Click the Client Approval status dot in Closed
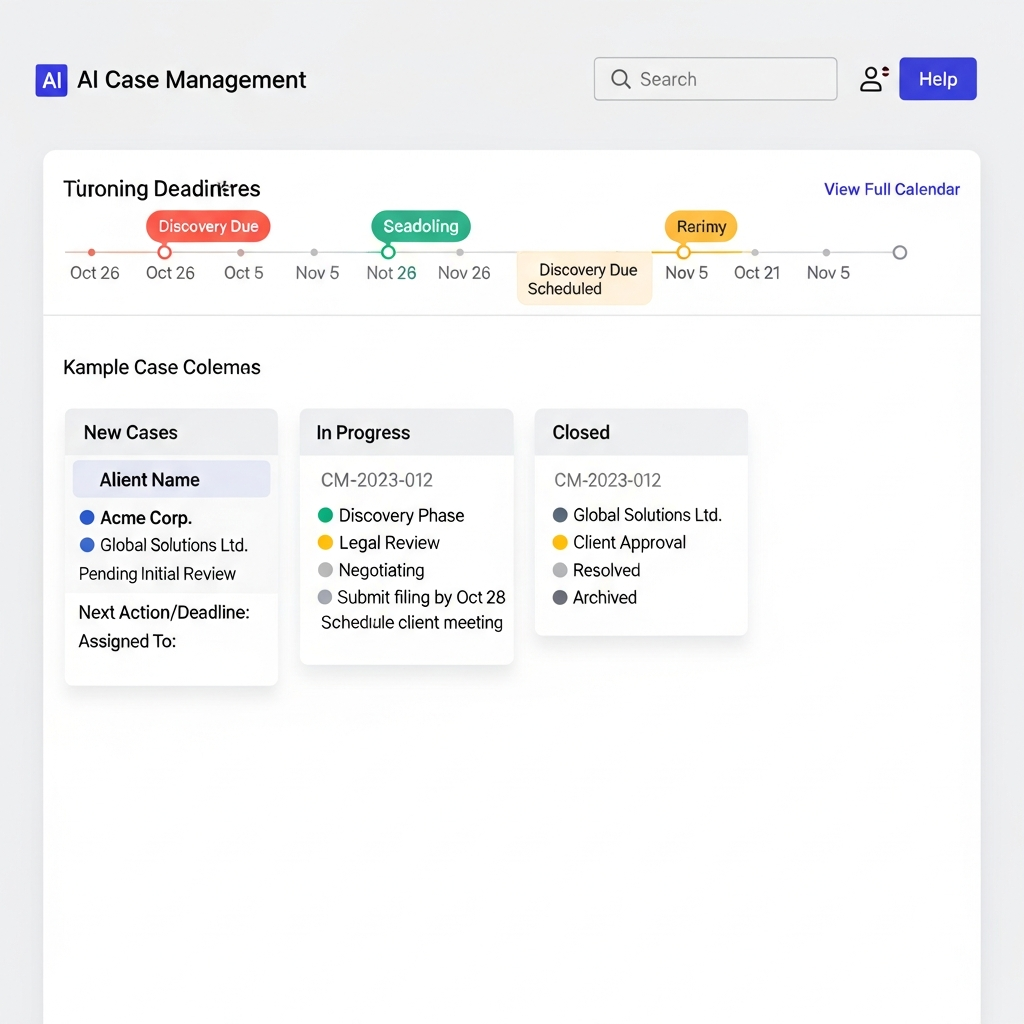This screenshot has width=1024, height=1024. click(x=560, y=543)
